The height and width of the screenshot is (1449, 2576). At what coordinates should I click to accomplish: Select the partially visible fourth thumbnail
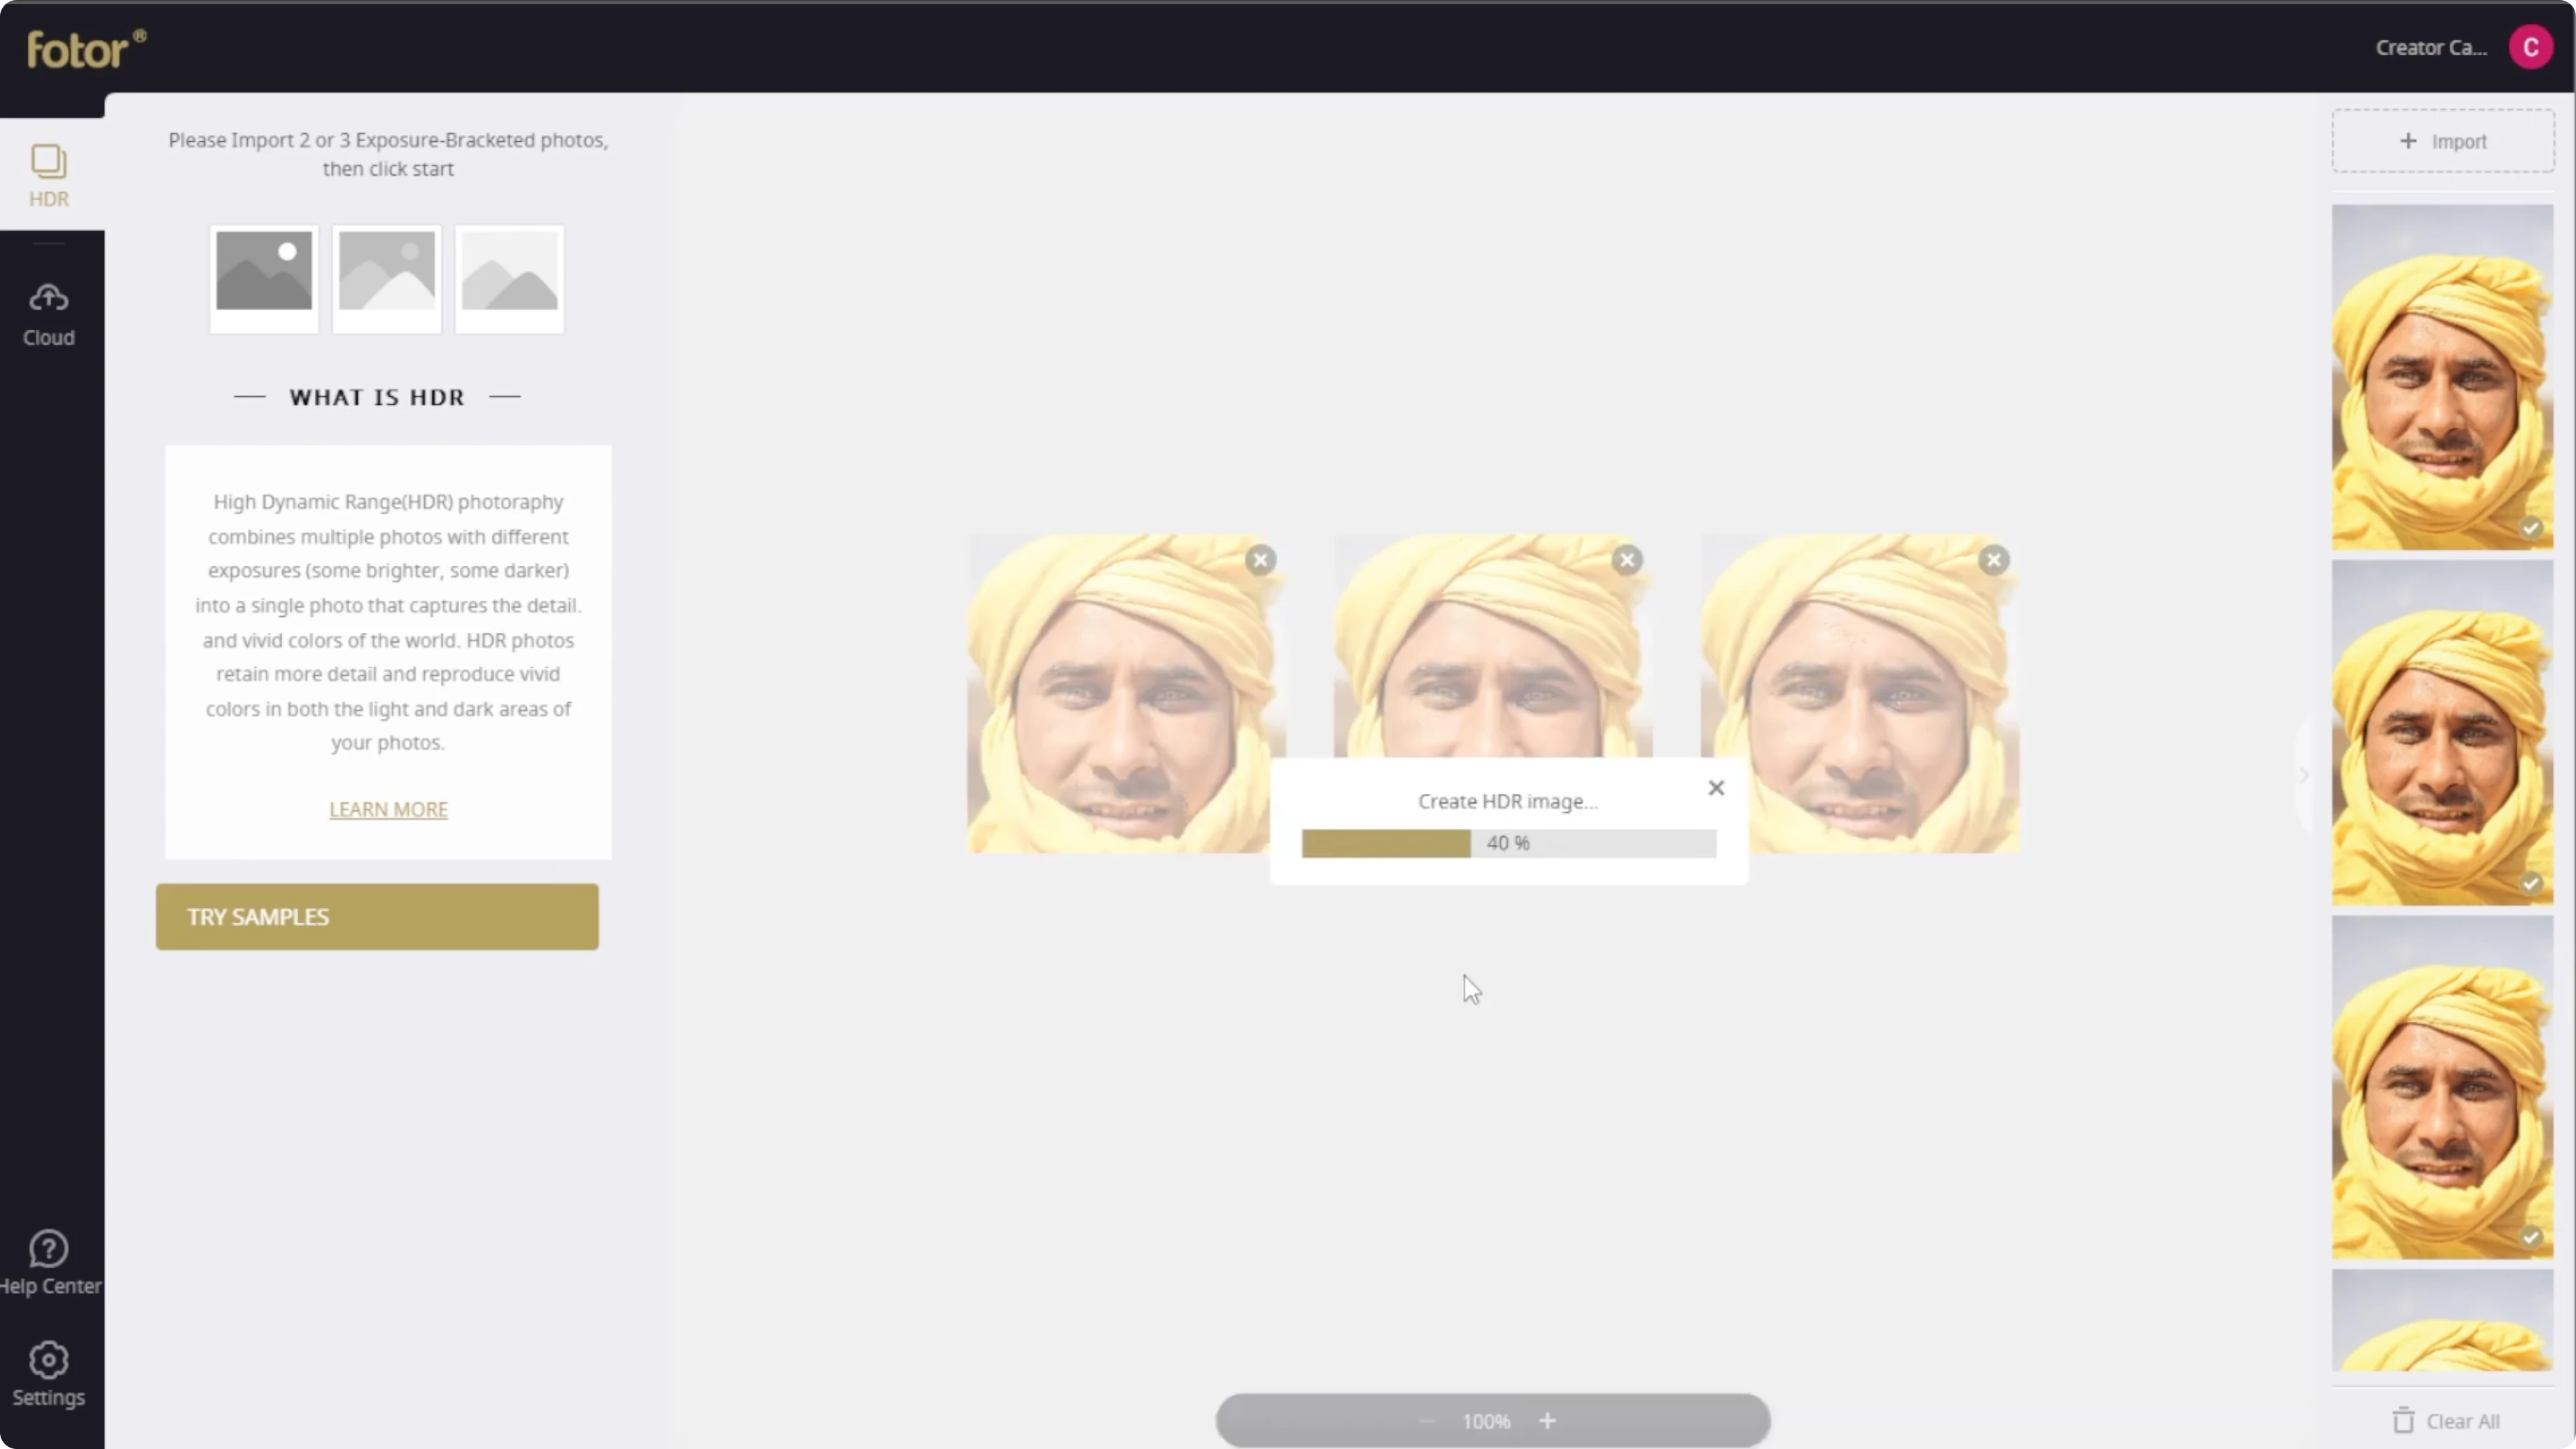(2442, 1320)
